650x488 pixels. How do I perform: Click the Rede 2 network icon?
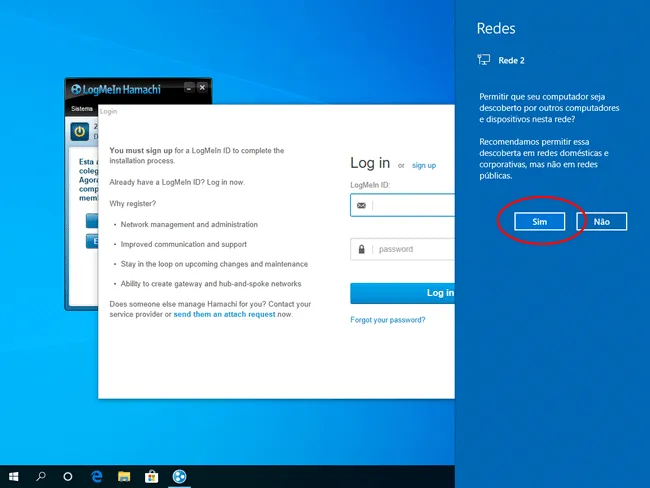coord(484,60)
